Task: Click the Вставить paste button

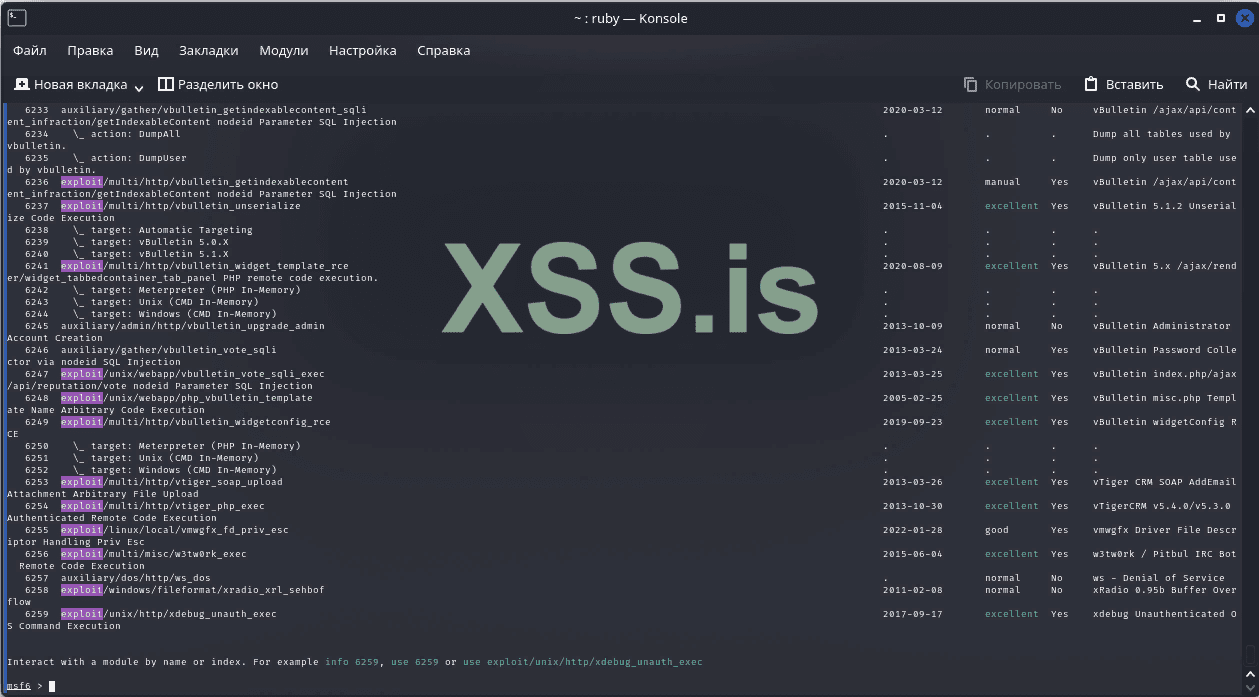Action: 1124,85
